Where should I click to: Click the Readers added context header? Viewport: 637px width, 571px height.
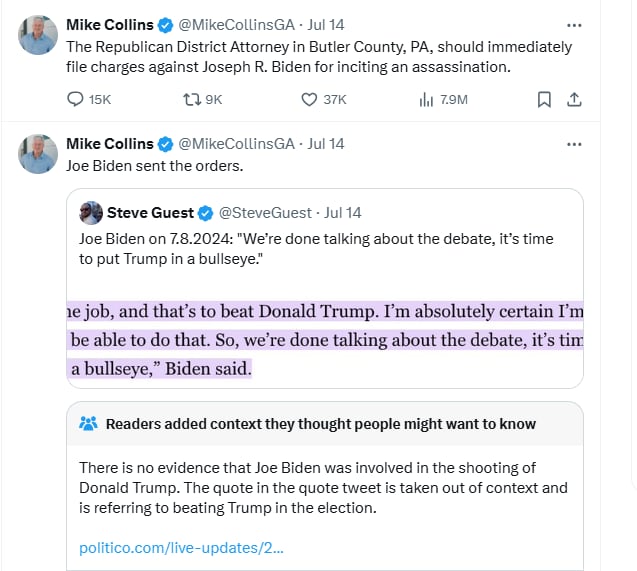[320, 424]
